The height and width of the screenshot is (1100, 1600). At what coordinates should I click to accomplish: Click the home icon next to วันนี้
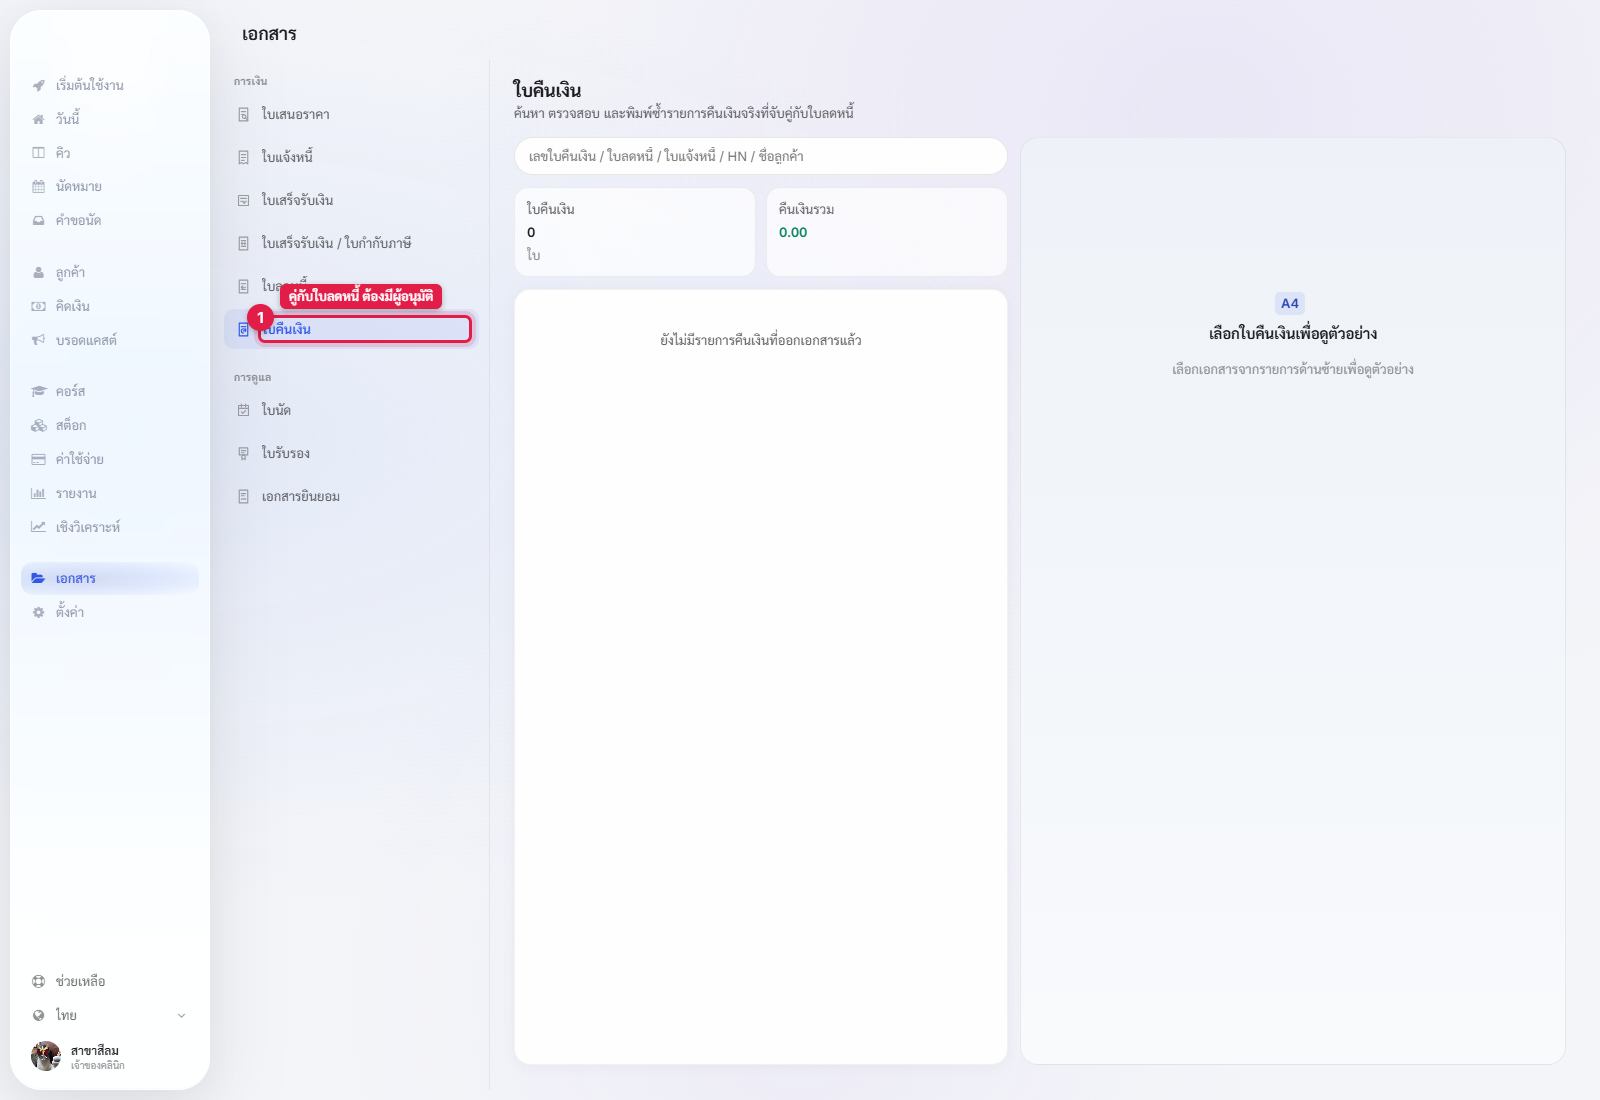[x=38, y=119]
